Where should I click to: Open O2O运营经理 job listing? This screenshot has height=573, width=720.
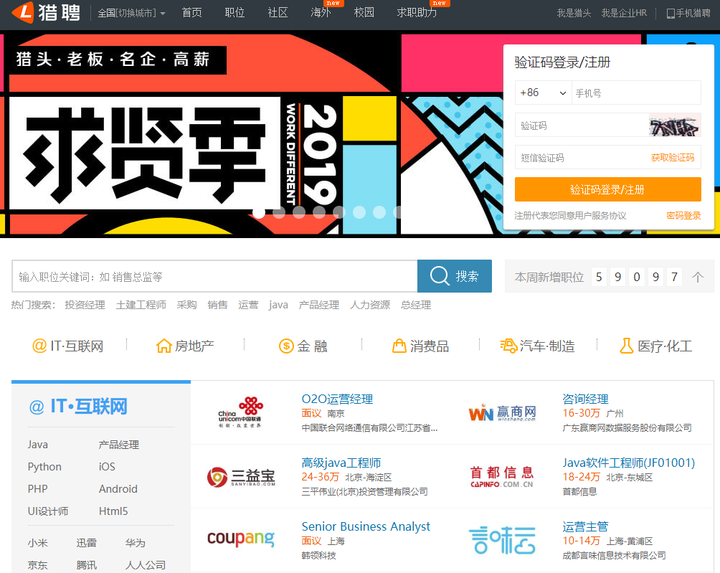[x=337, y=399]
